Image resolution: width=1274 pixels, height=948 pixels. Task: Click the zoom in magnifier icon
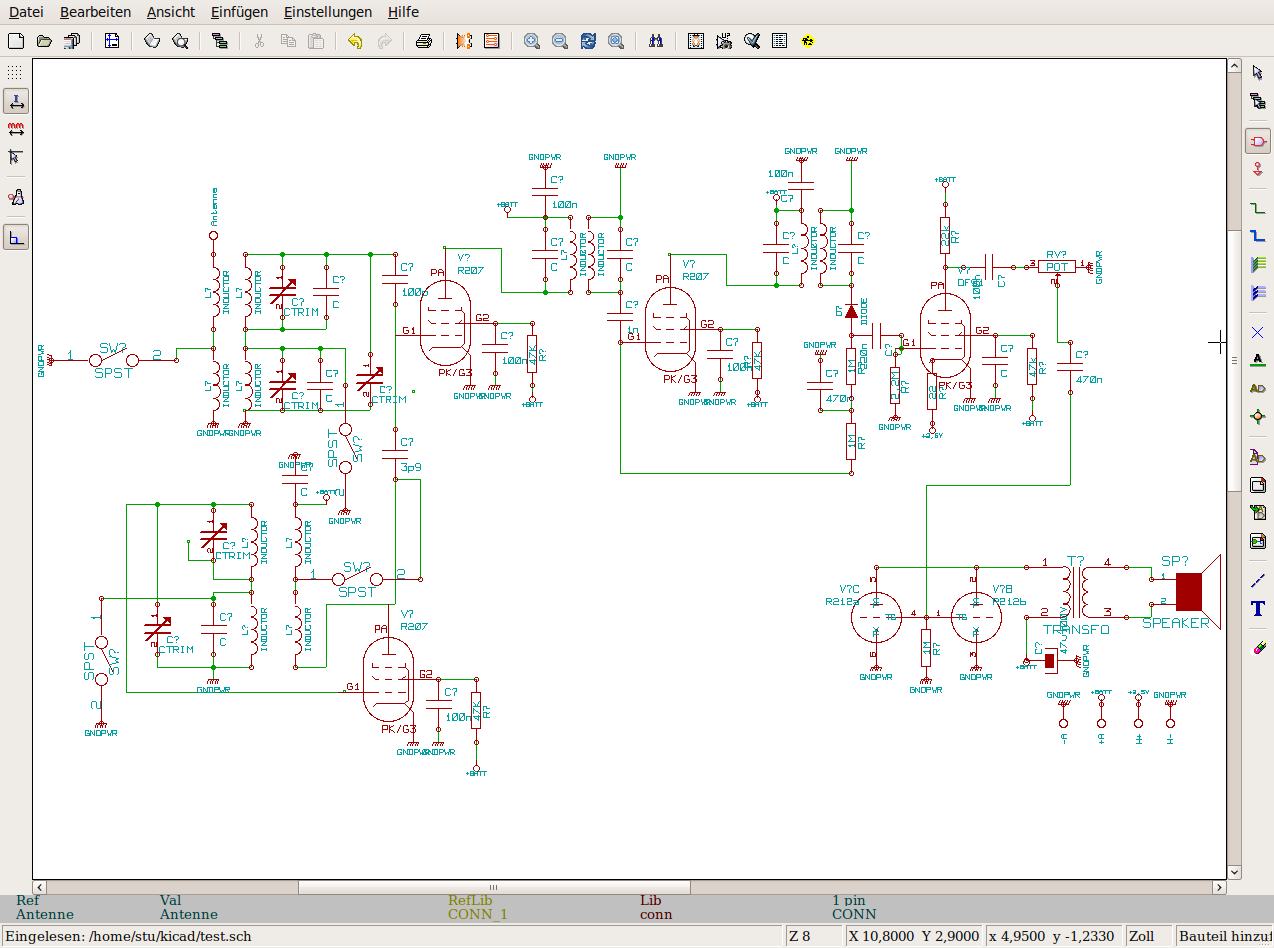point(532,41)
